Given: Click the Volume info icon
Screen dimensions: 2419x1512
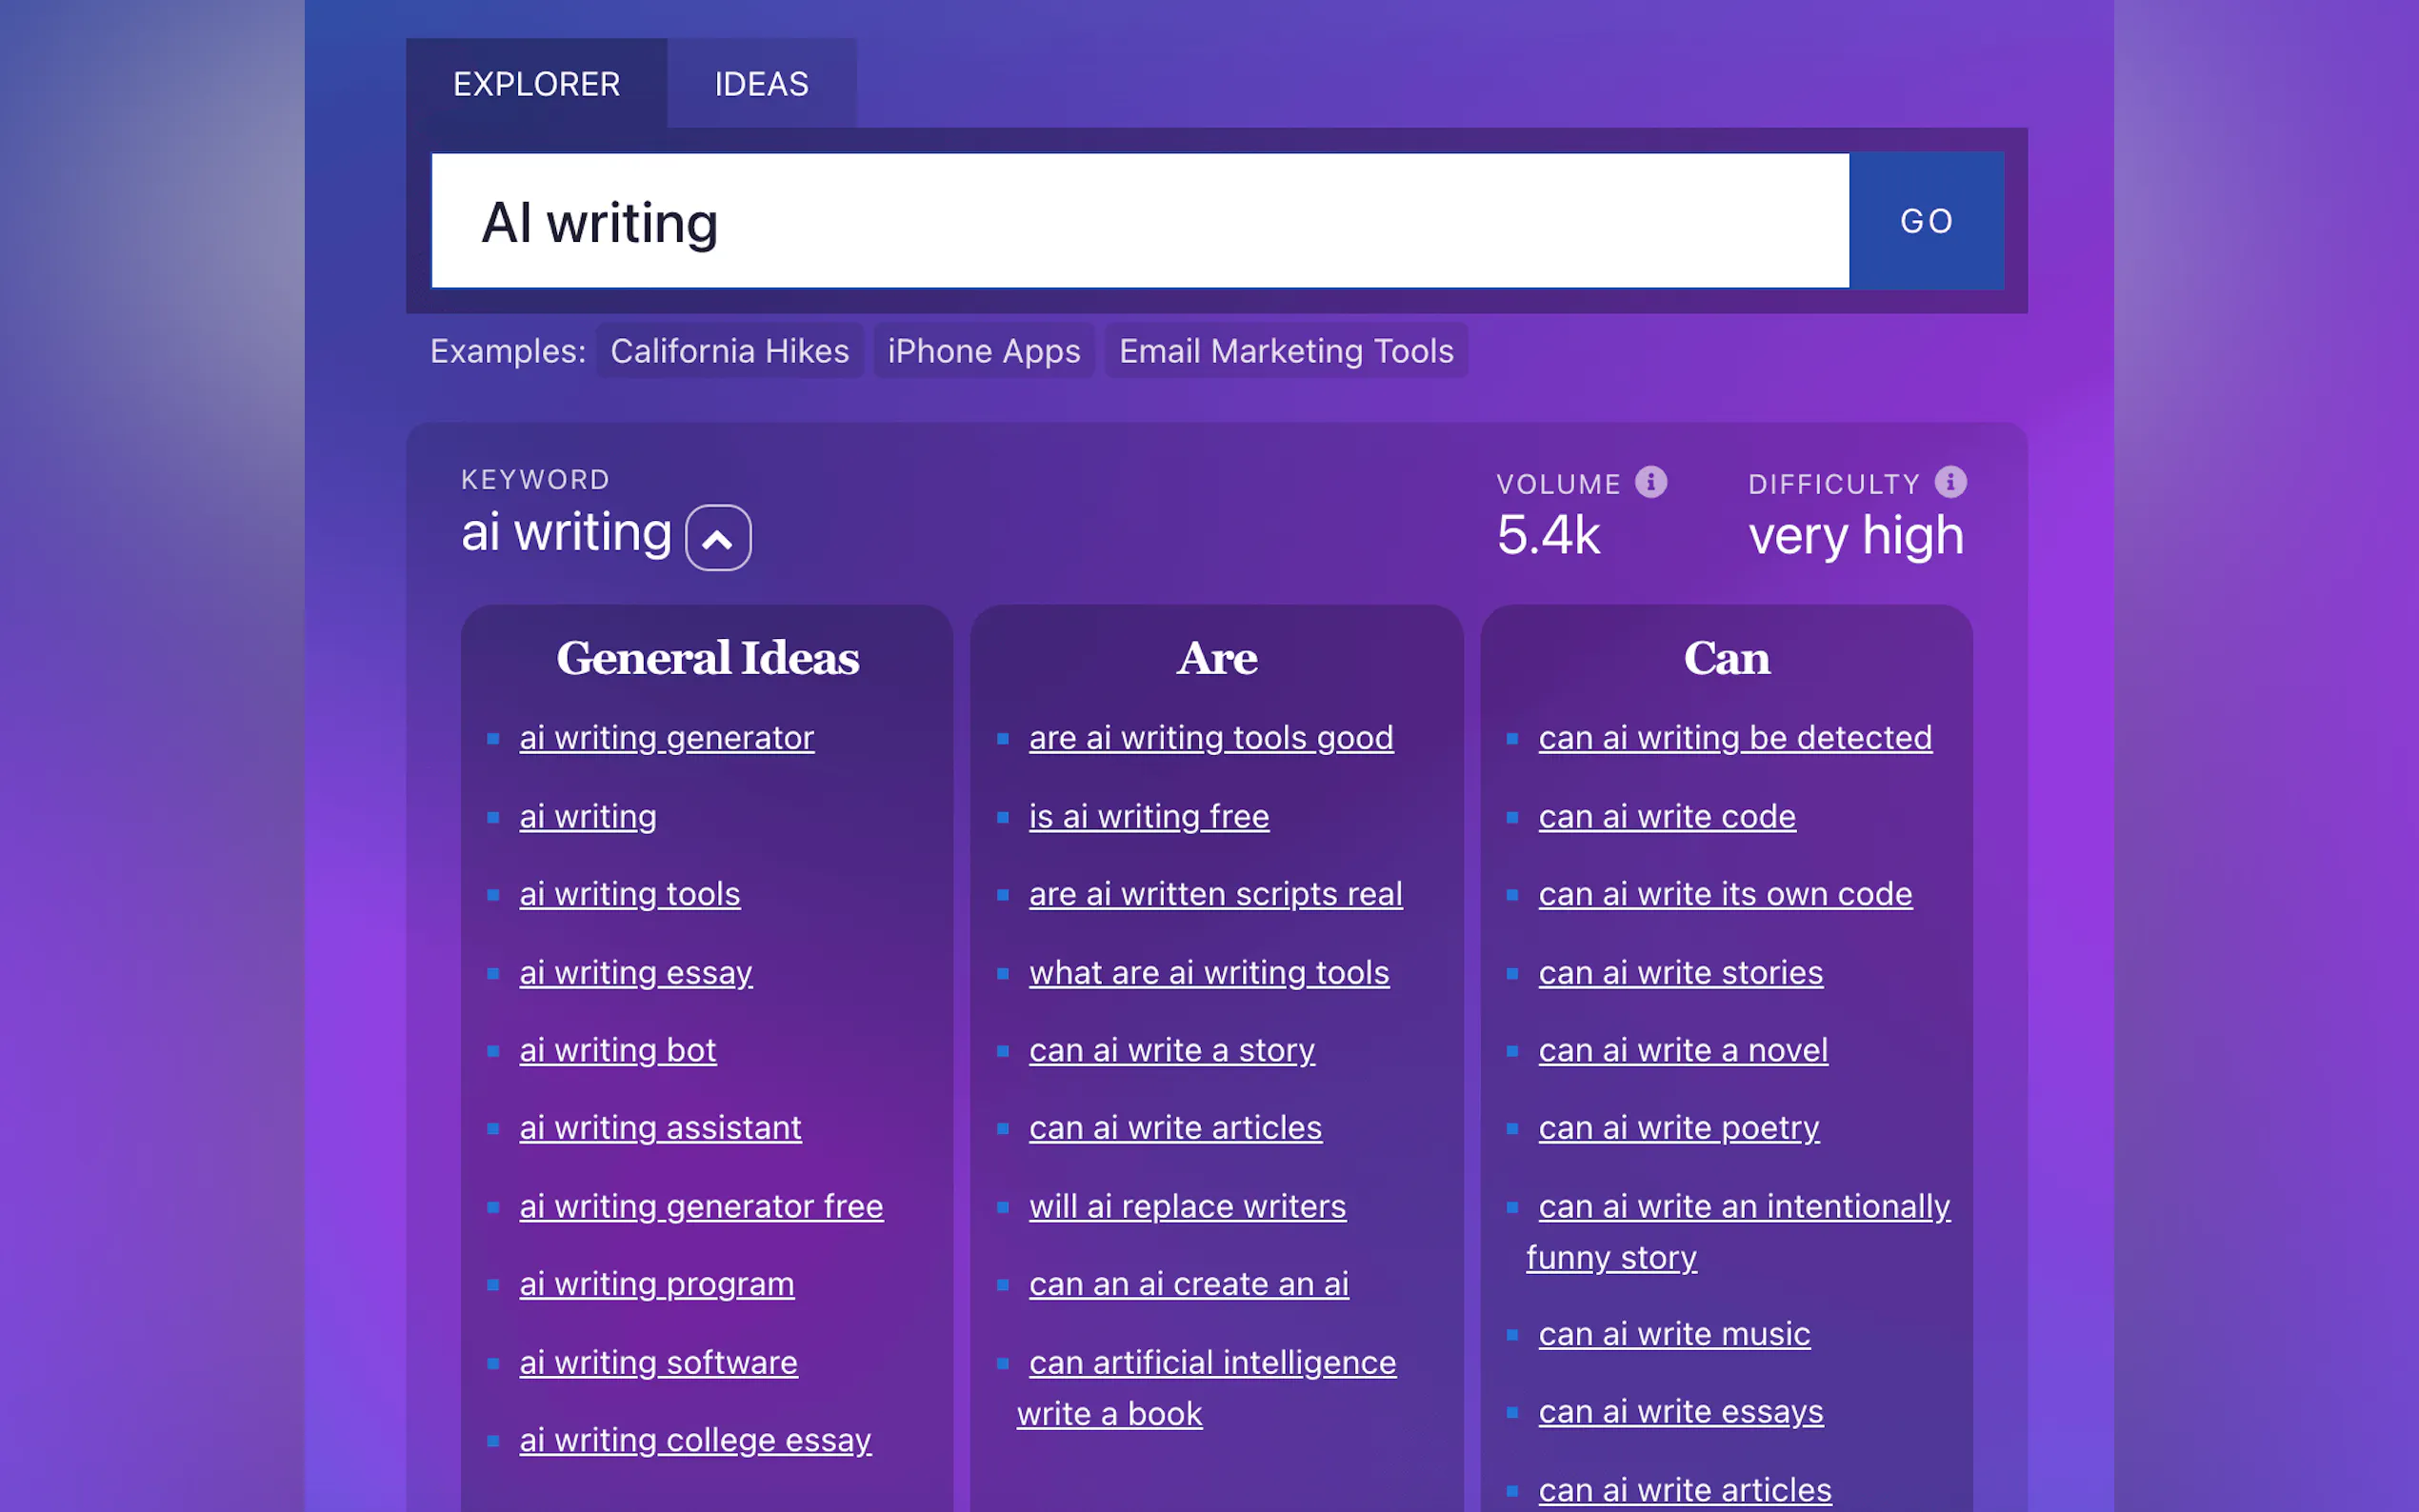Looking at the screenshot, I should (1650, 482).
